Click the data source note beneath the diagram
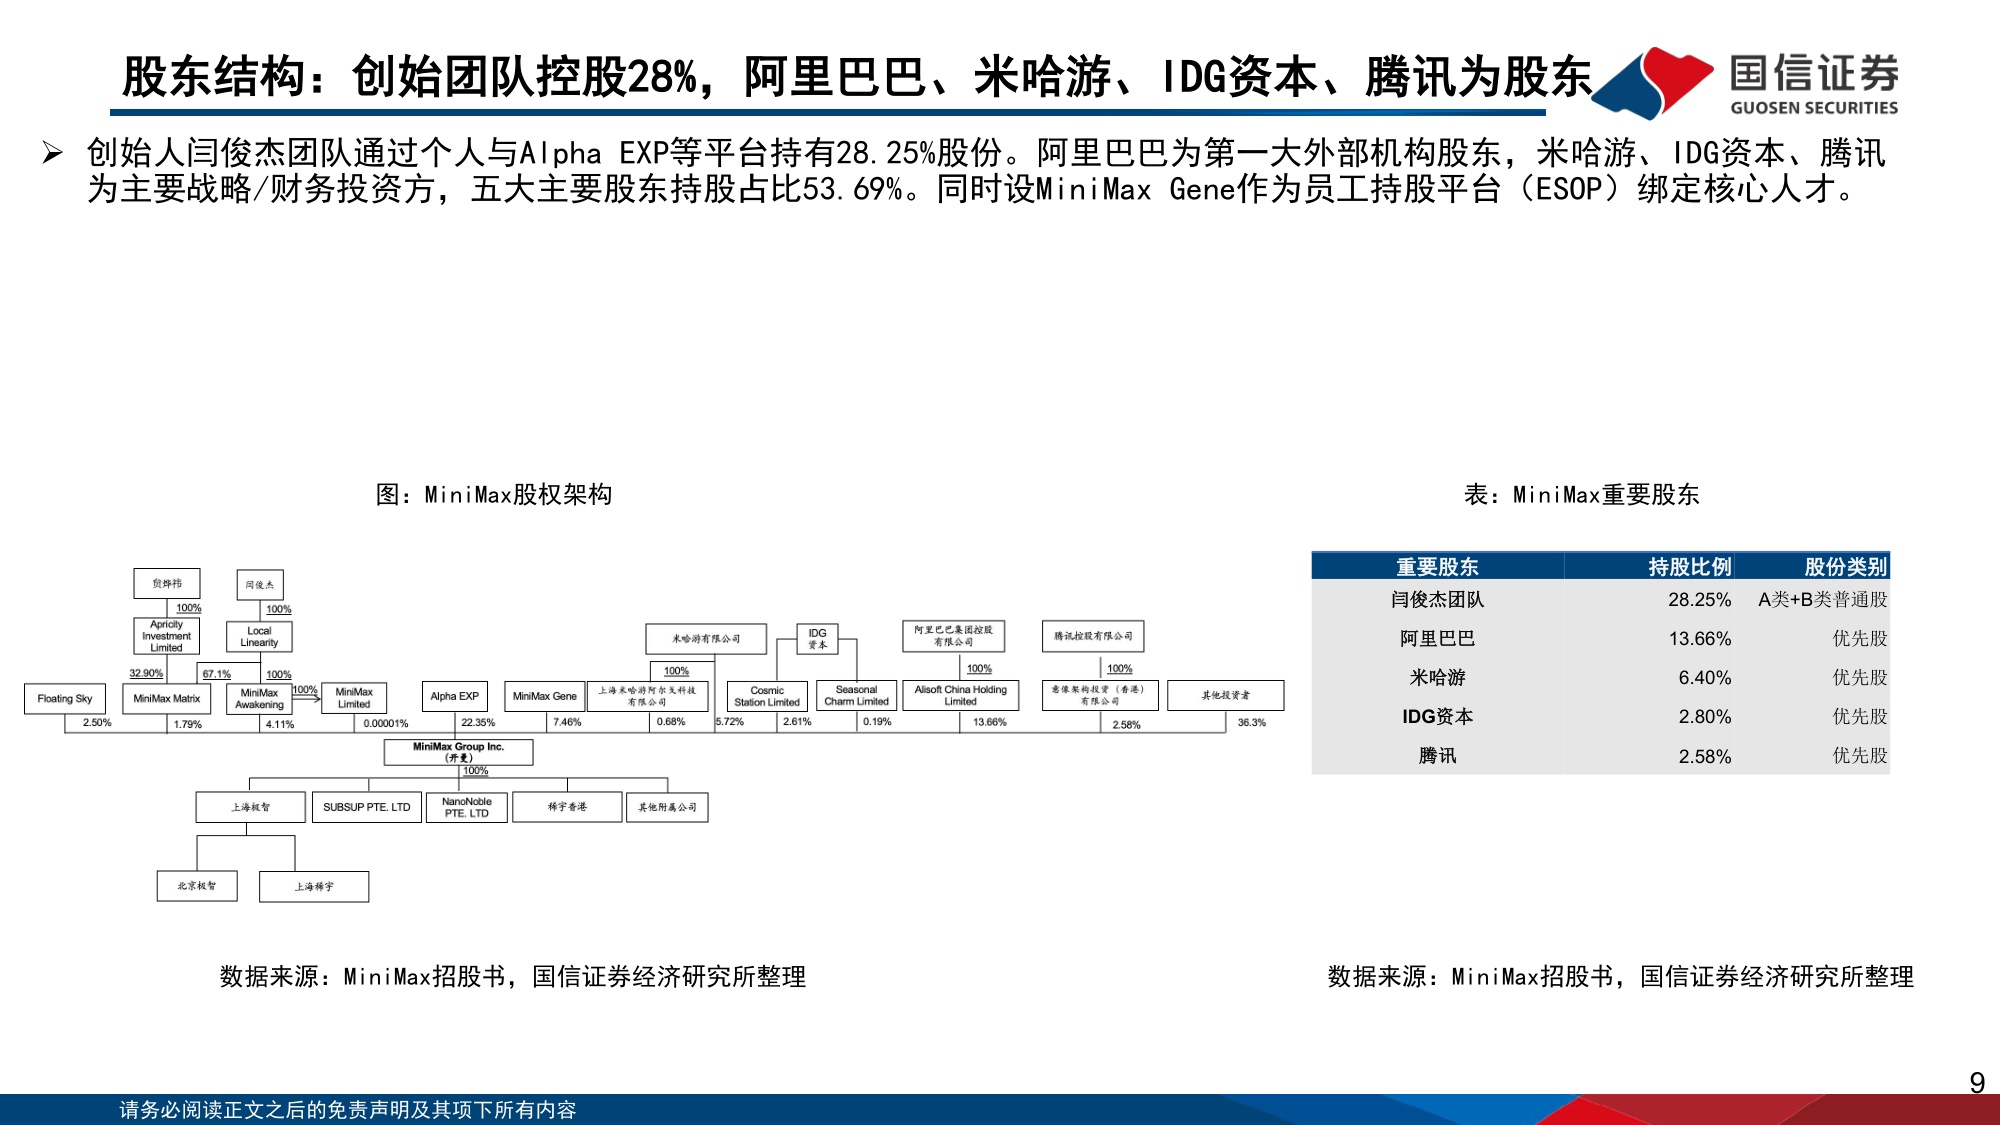 (513, 977)
